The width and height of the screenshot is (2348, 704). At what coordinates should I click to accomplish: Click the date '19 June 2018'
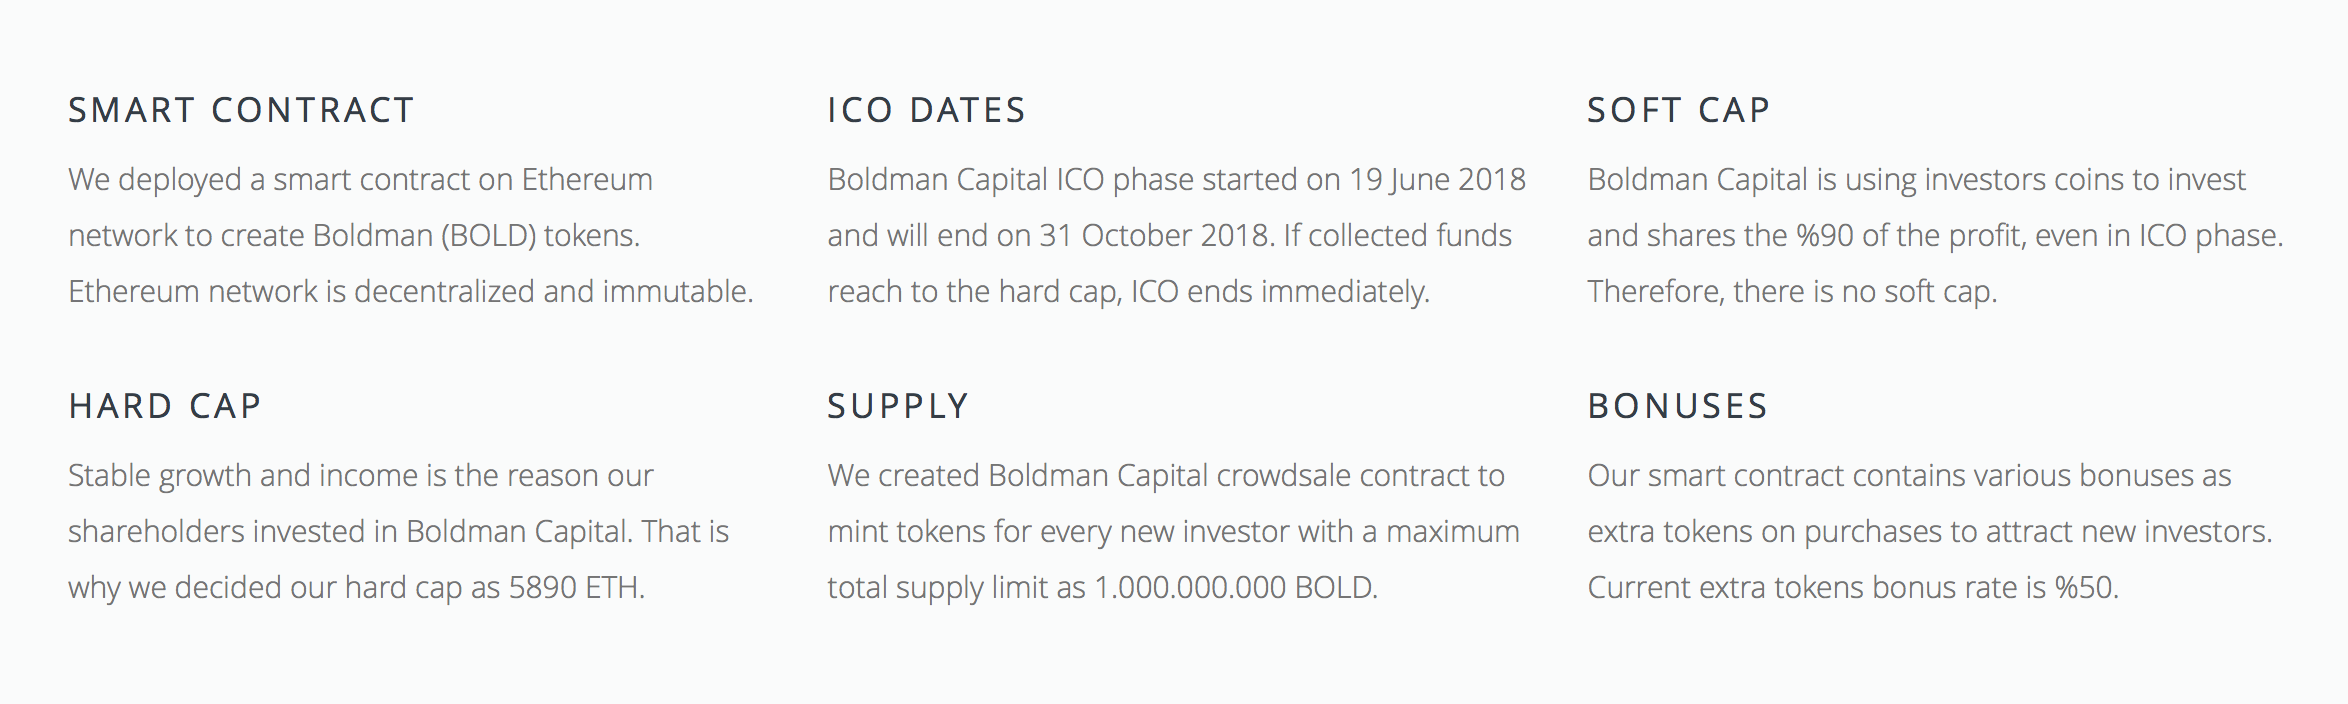(1437, 180)
